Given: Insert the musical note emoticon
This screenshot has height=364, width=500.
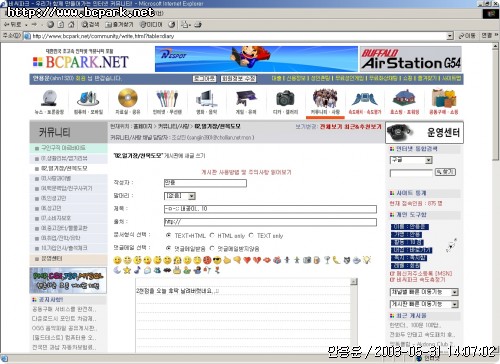Looking at the screenshot, I should click(137, 270).
